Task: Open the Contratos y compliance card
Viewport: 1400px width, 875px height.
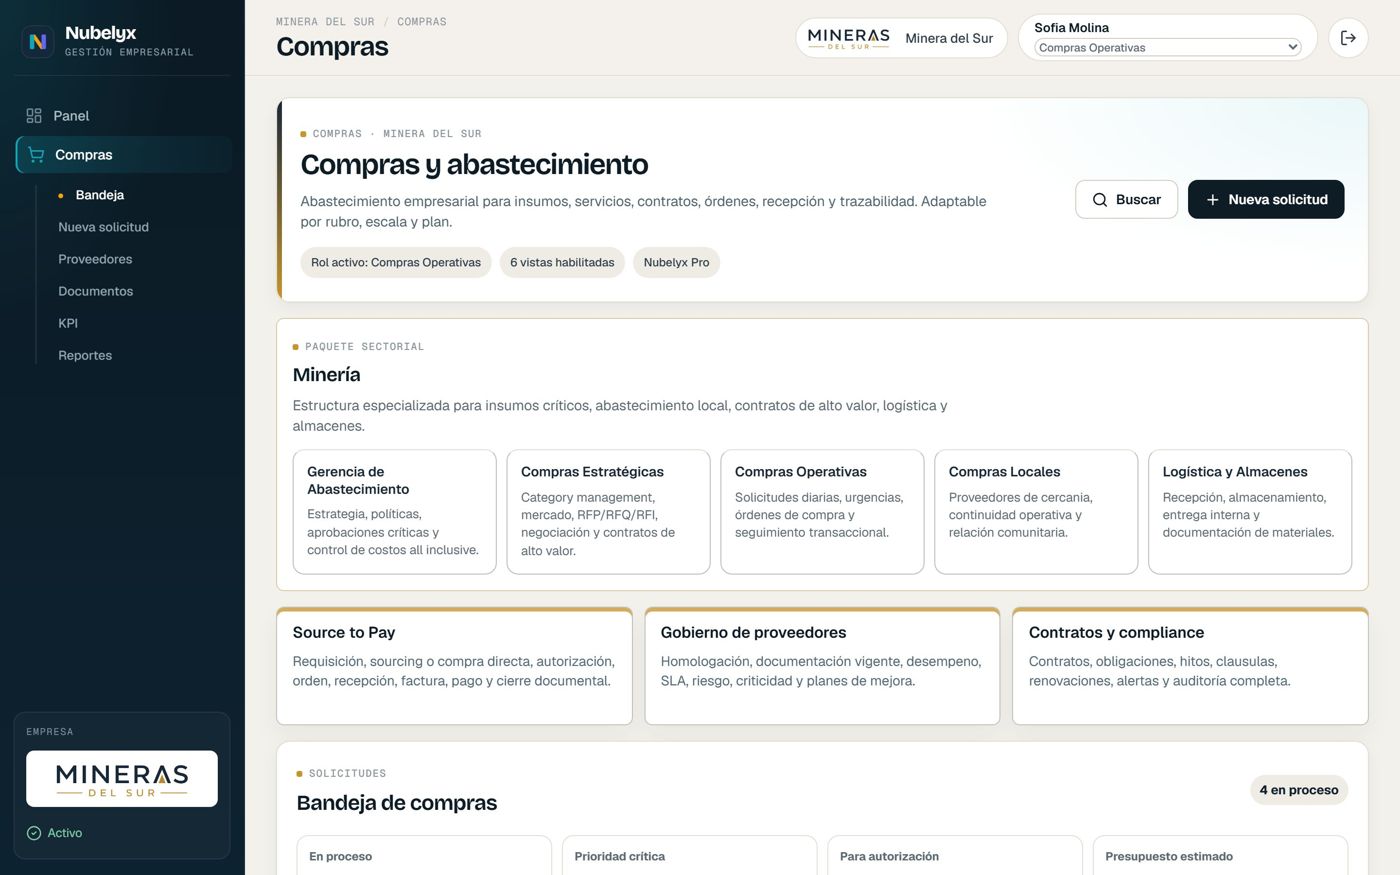Action: tap(1190, 666)
